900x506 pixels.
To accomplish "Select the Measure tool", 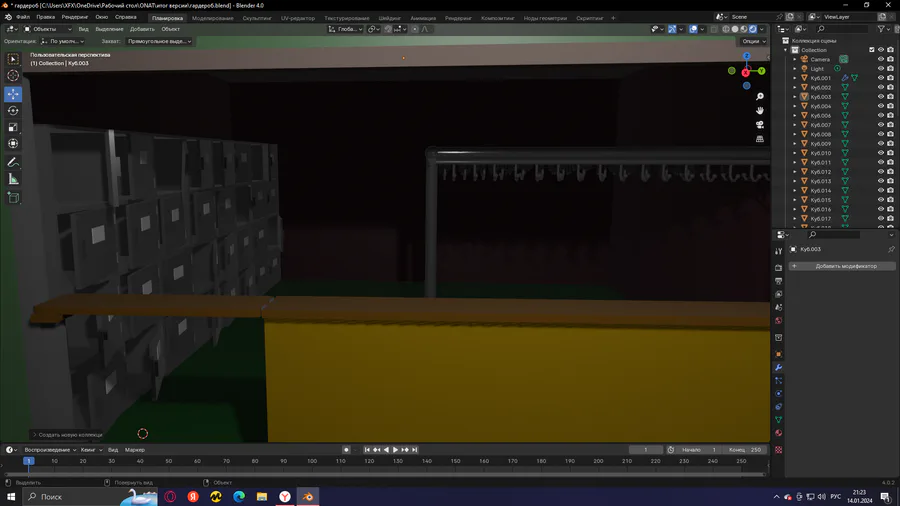I will pos(13,180).
